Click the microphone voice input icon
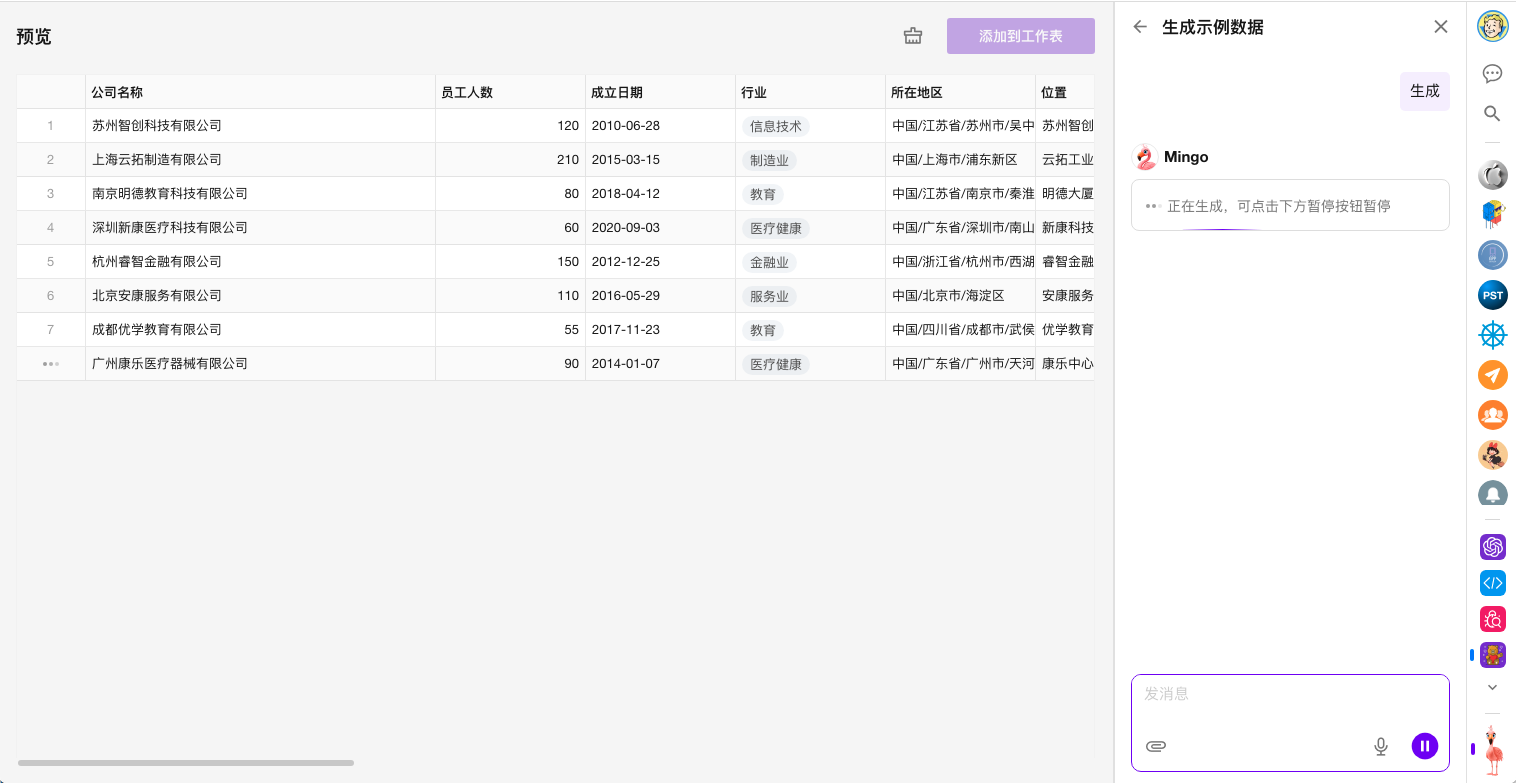The width and height of the screenshot is (1516, 783). pyautogui.click(x=1381, y=746)
